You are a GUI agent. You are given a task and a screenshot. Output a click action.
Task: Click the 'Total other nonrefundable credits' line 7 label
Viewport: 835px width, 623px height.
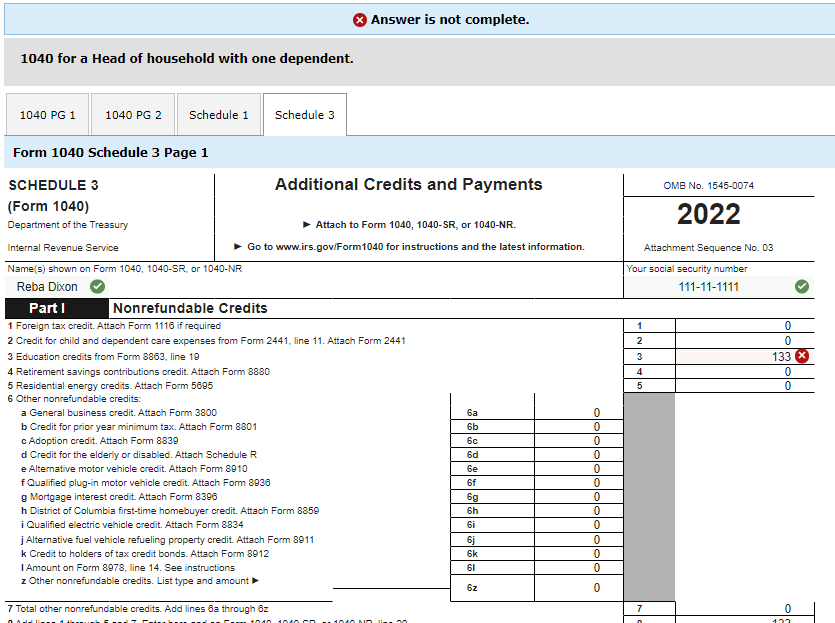[142, 609]
